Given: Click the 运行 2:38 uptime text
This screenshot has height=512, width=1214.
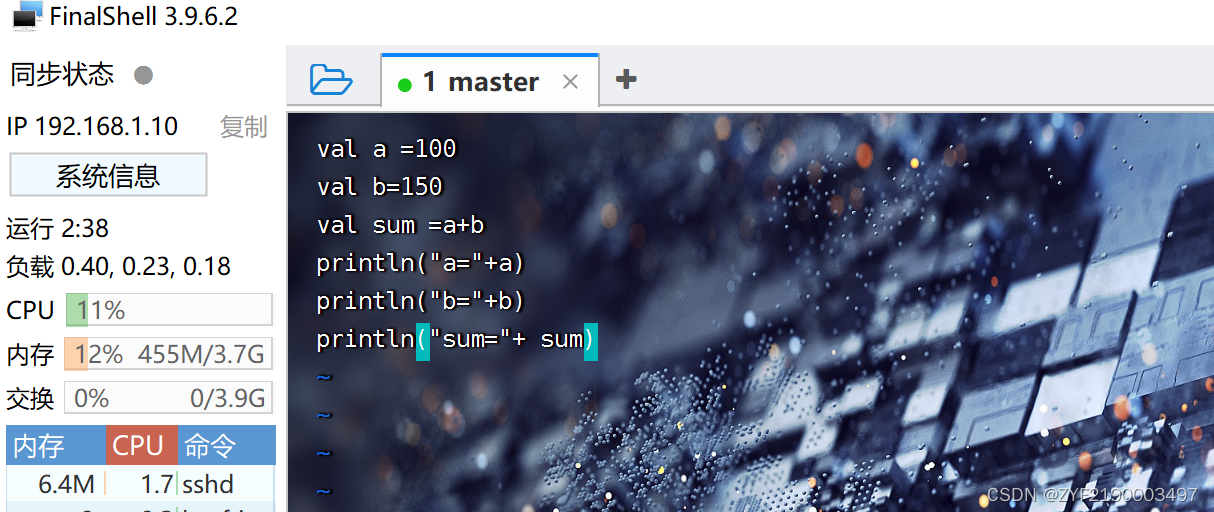Looking at the screenshot, I should tap(58, 228).
